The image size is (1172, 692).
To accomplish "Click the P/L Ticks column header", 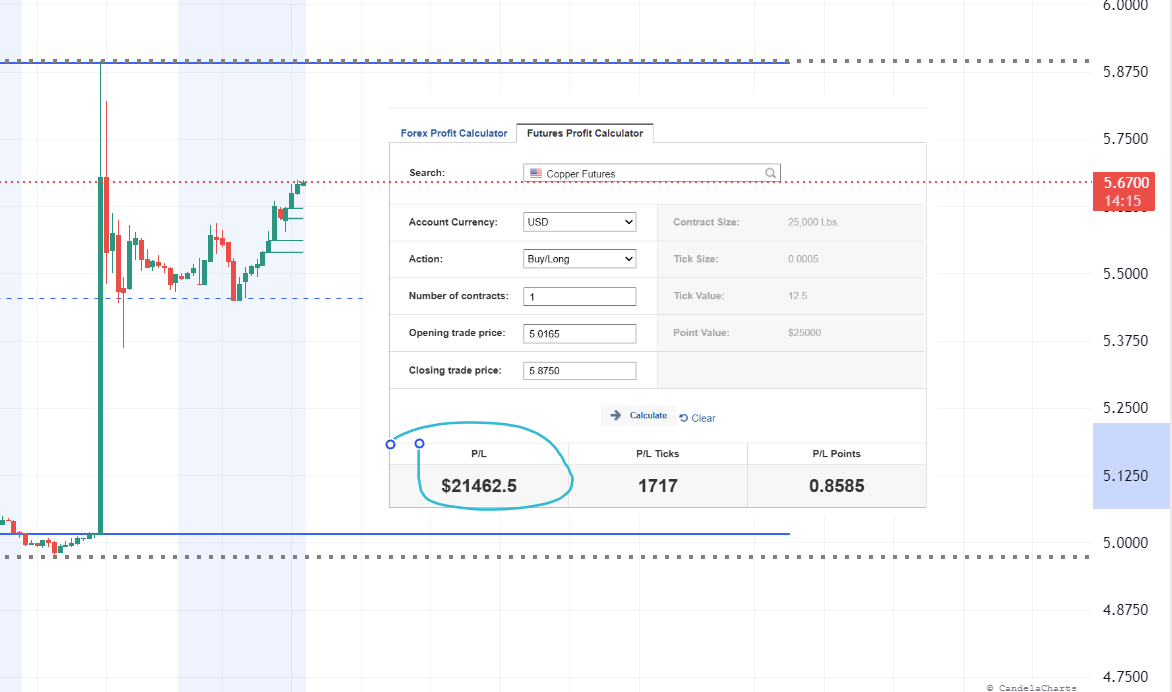I will 658,454.
